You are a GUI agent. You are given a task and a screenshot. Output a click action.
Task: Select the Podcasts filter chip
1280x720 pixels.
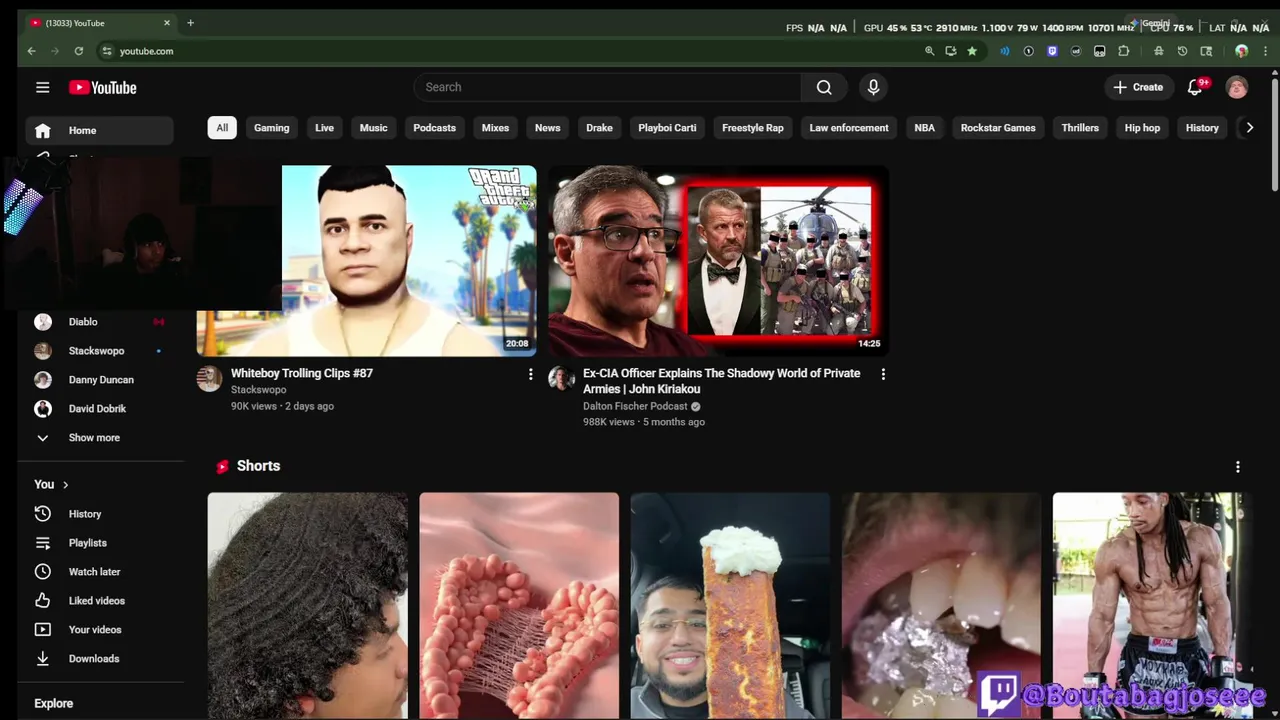[x=434, y=128]
